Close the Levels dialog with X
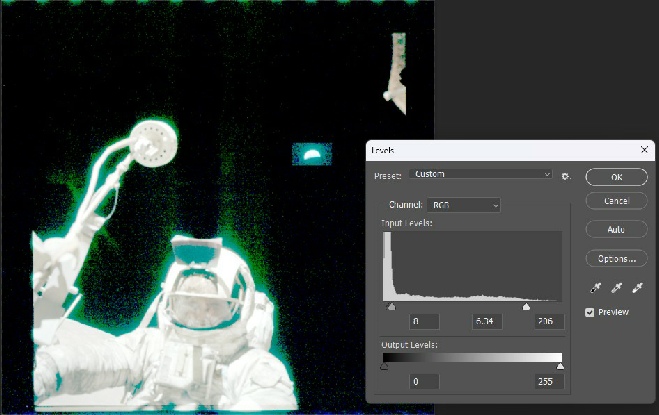Image resolution: width=659 pixels, height=415 pixels. click(x=644, y=149)
